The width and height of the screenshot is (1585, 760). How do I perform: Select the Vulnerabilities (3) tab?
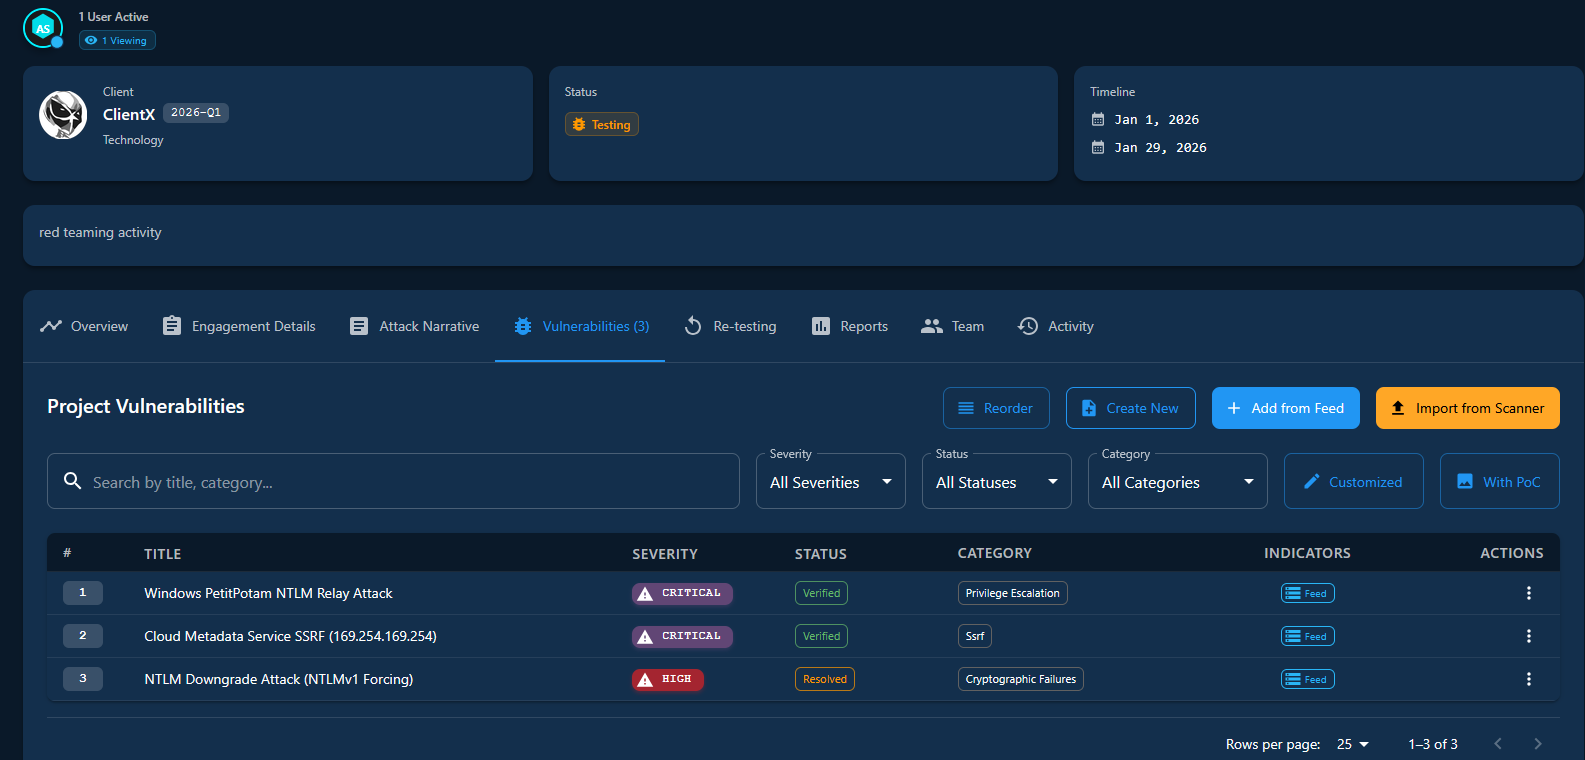click(580, 326)
